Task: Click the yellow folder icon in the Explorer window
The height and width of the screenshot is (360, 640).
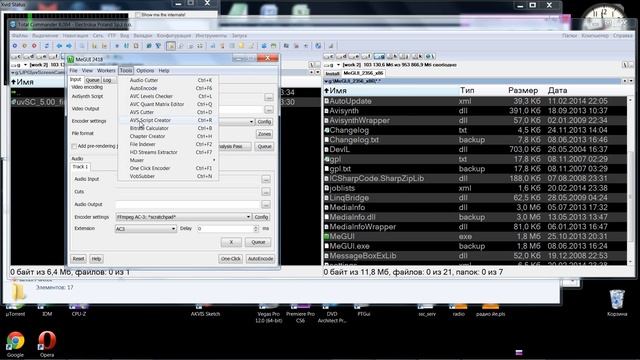Action: coord(17,291)
